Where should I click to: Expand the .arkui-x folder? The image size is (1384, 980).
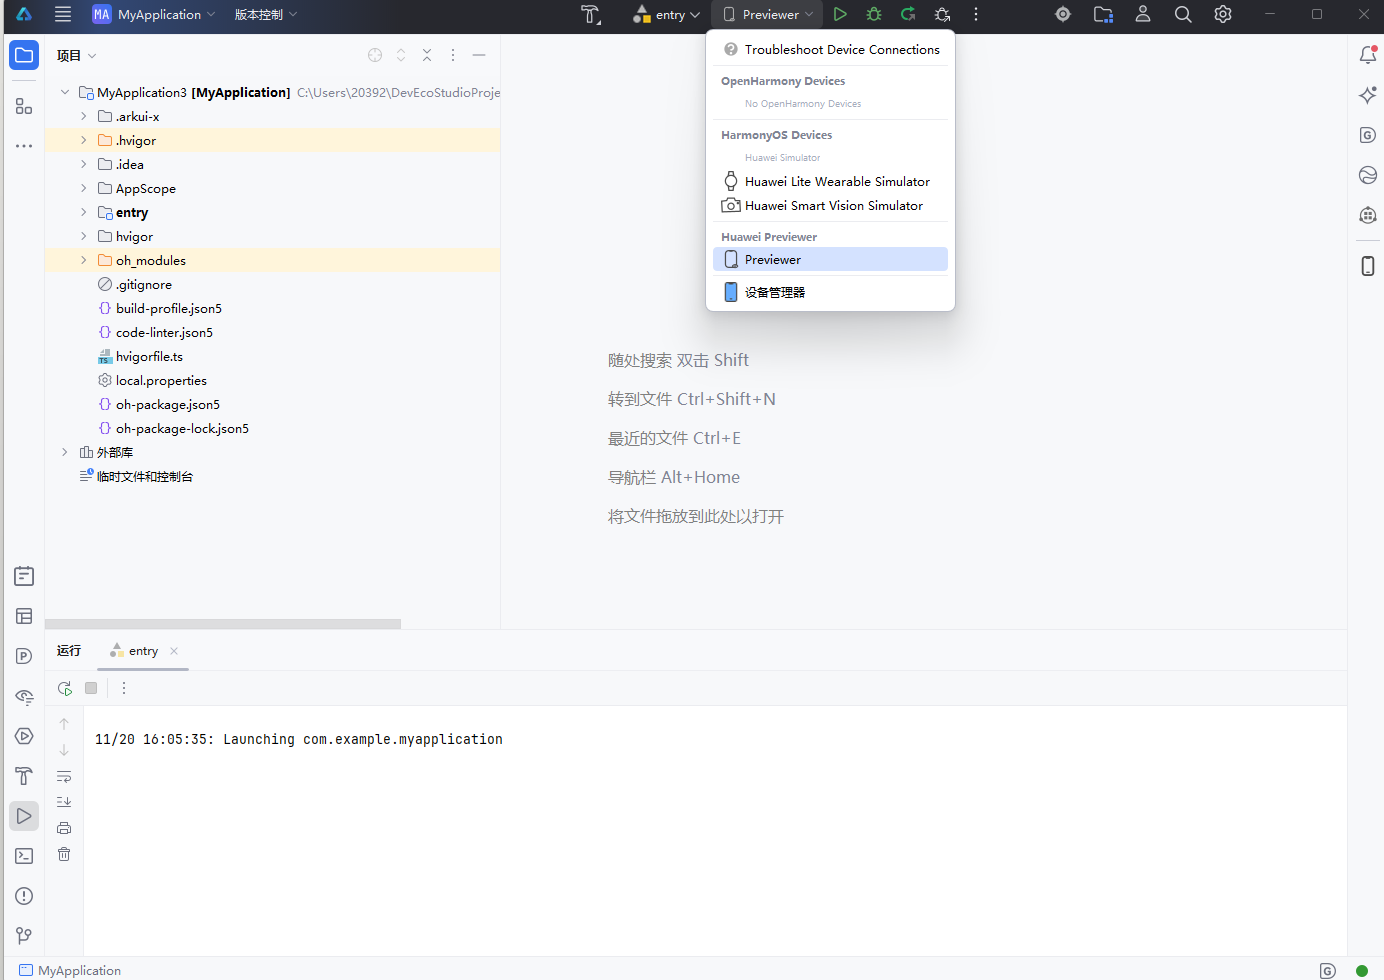pyautogui.click(x=84, y=116)
